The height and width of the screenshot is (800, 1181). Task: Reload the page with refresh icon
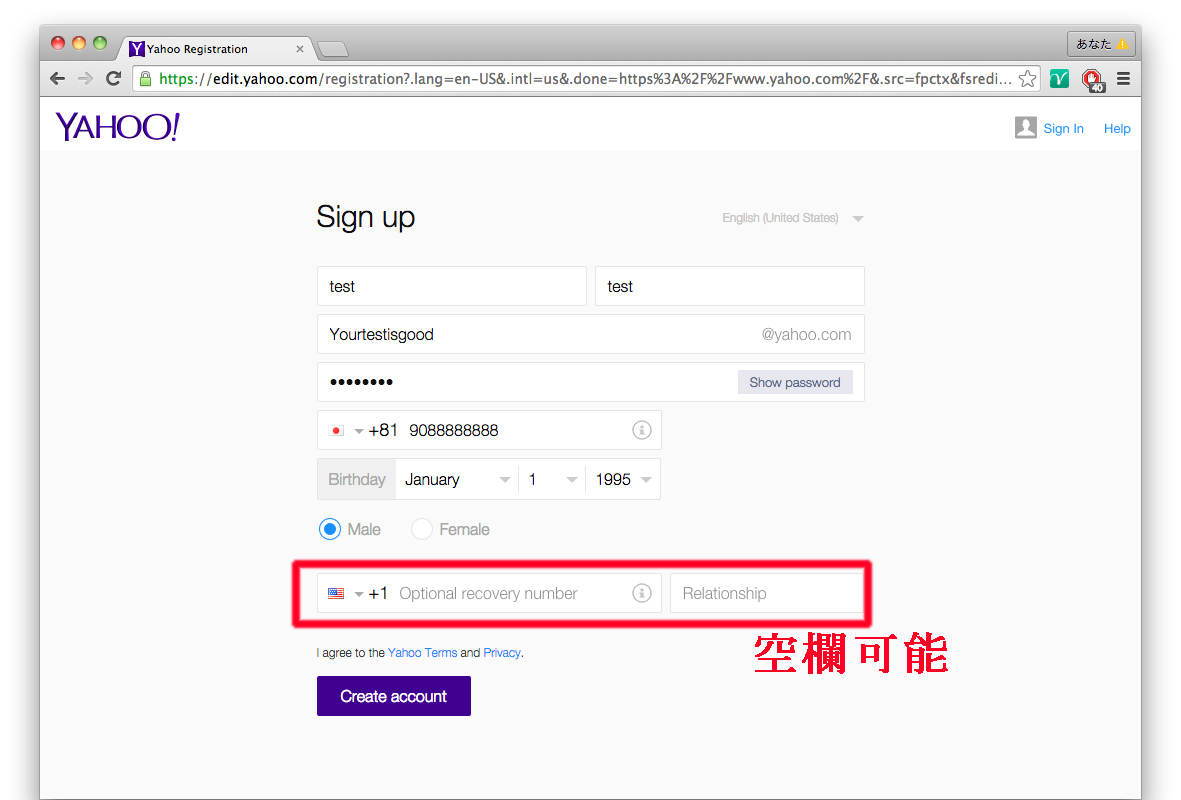click(x=114, y=78)
